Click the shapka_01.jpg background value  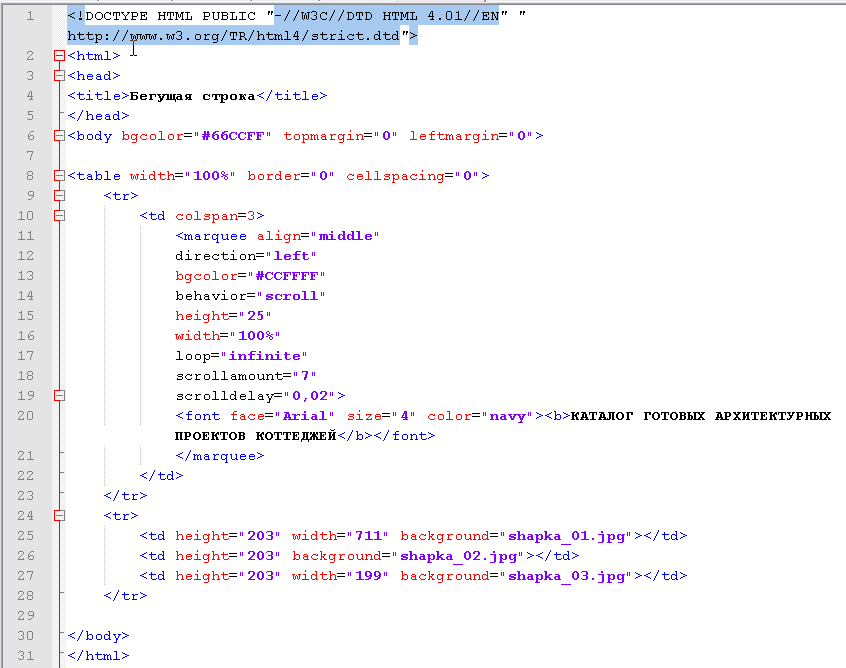[x=567, y=536]
